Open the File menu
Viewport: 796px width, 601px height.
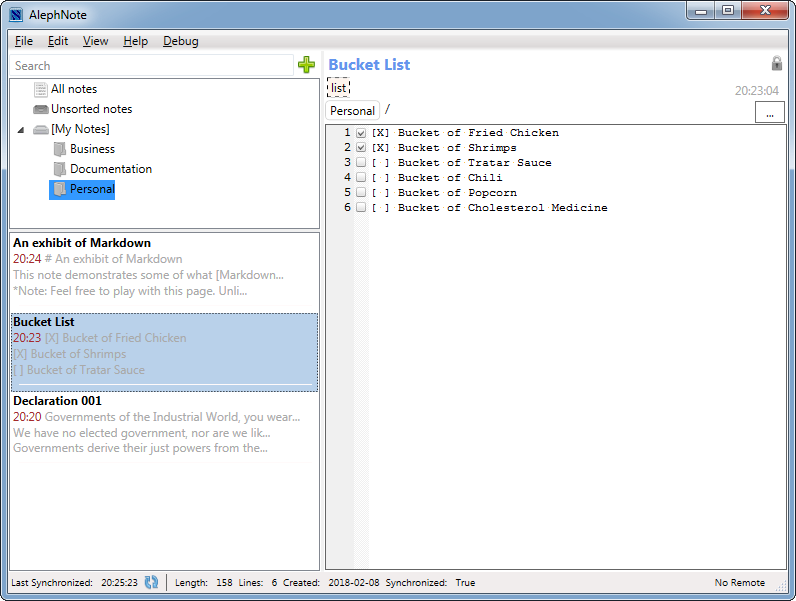point(24,41)
